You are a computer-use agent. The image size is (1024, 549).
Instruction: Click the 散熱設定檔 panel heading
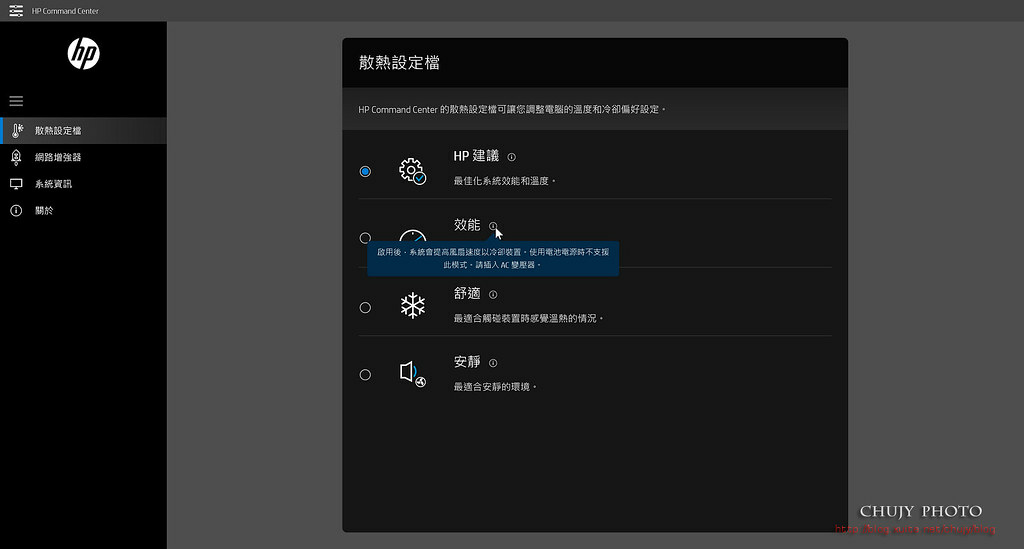click(x=399, y=63)
